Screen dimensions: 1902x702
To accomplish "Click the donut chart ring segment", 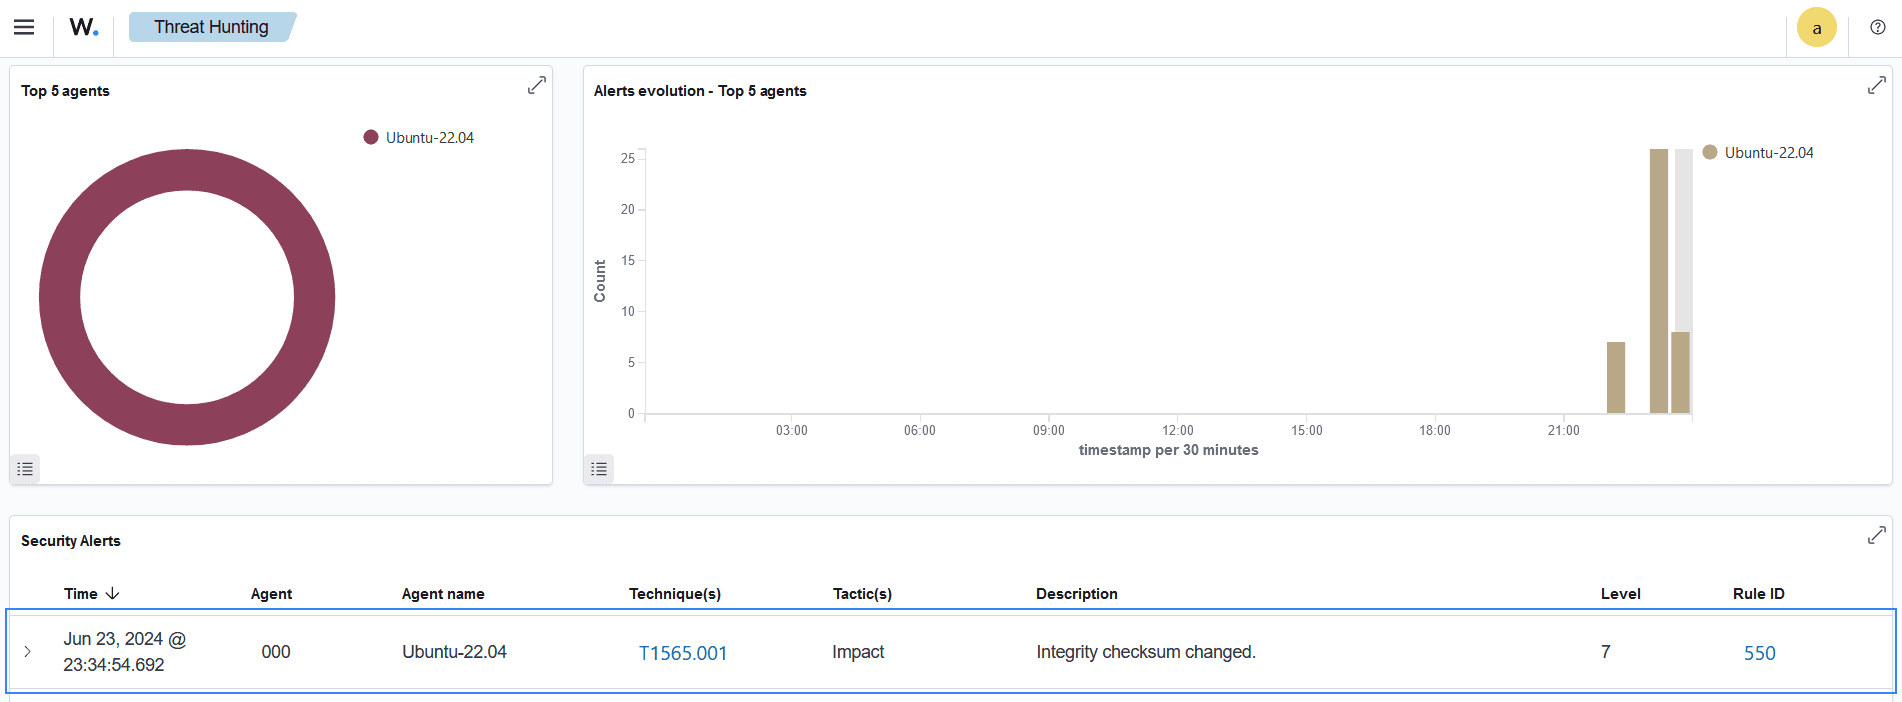I will pos(59,297).
